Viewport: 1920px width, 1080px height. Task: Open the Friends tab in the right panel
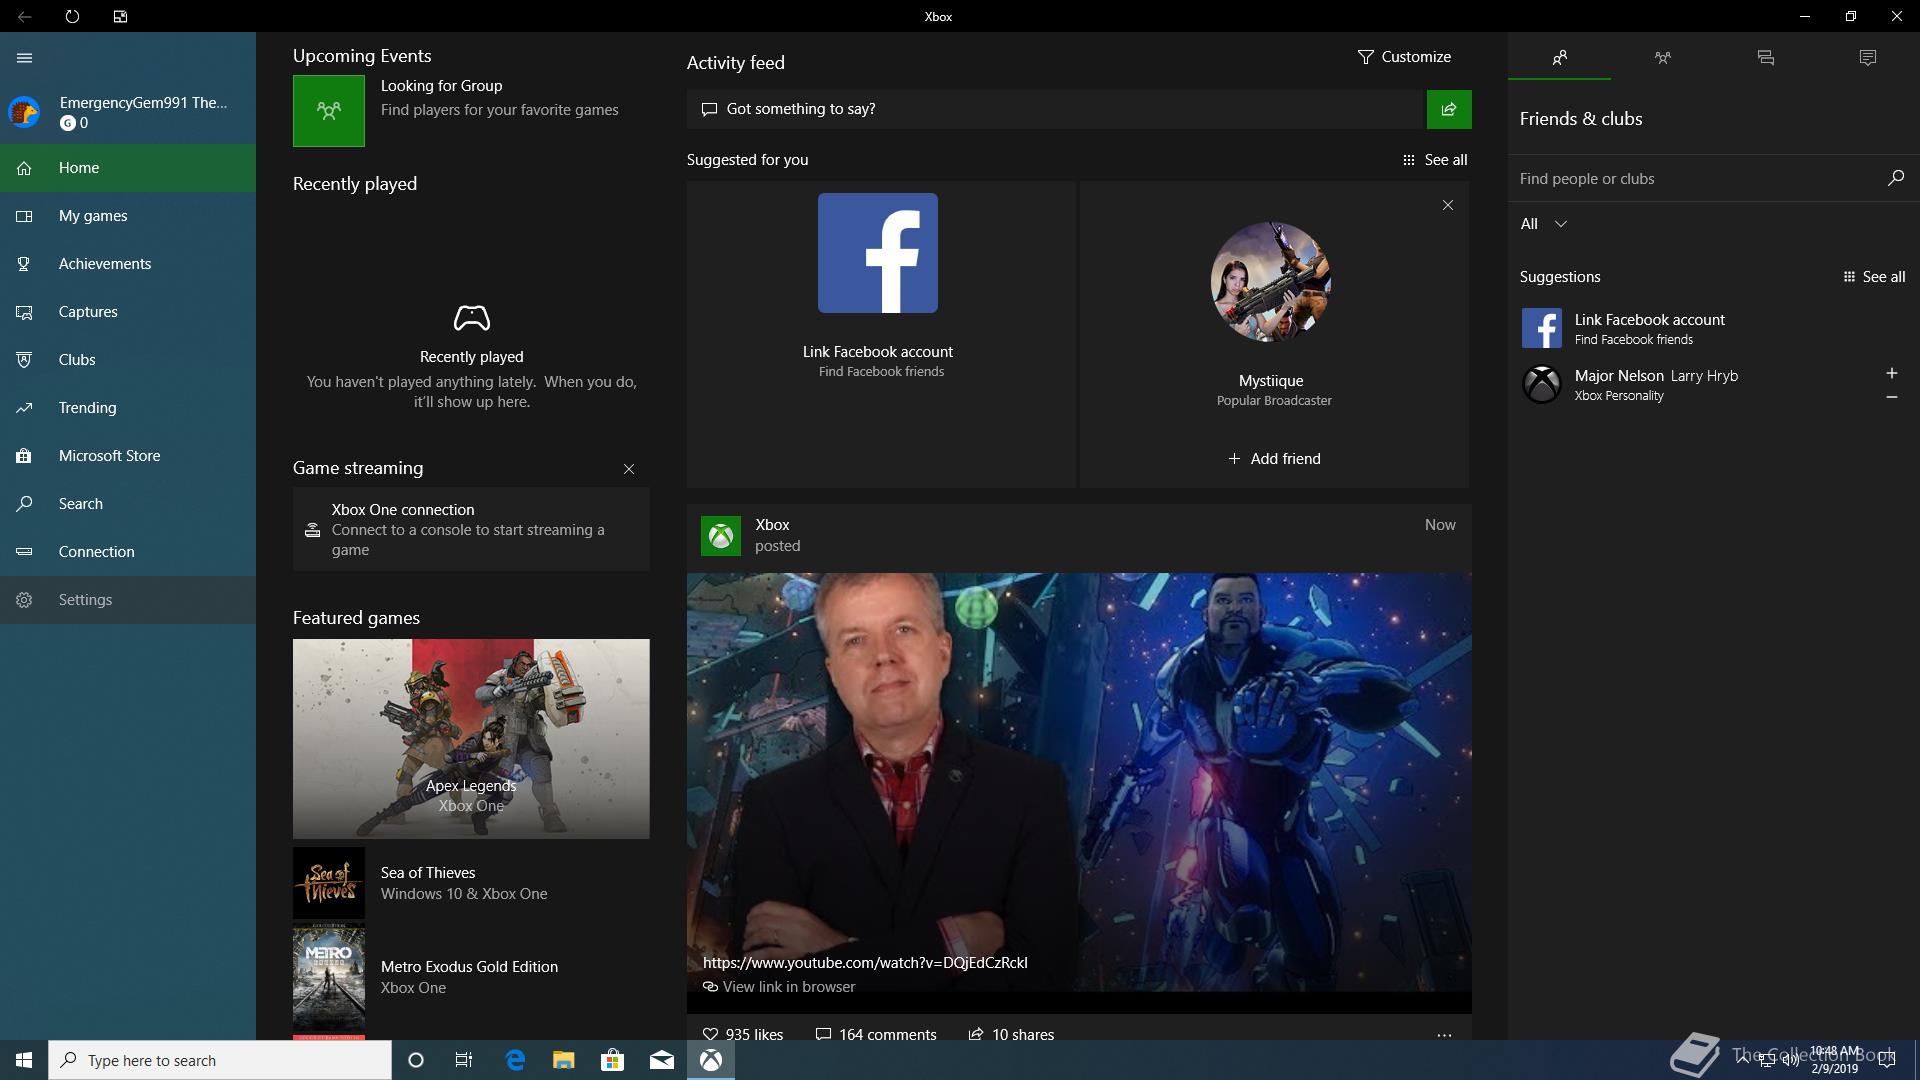pyautogui.click(x=1559, y=58)
